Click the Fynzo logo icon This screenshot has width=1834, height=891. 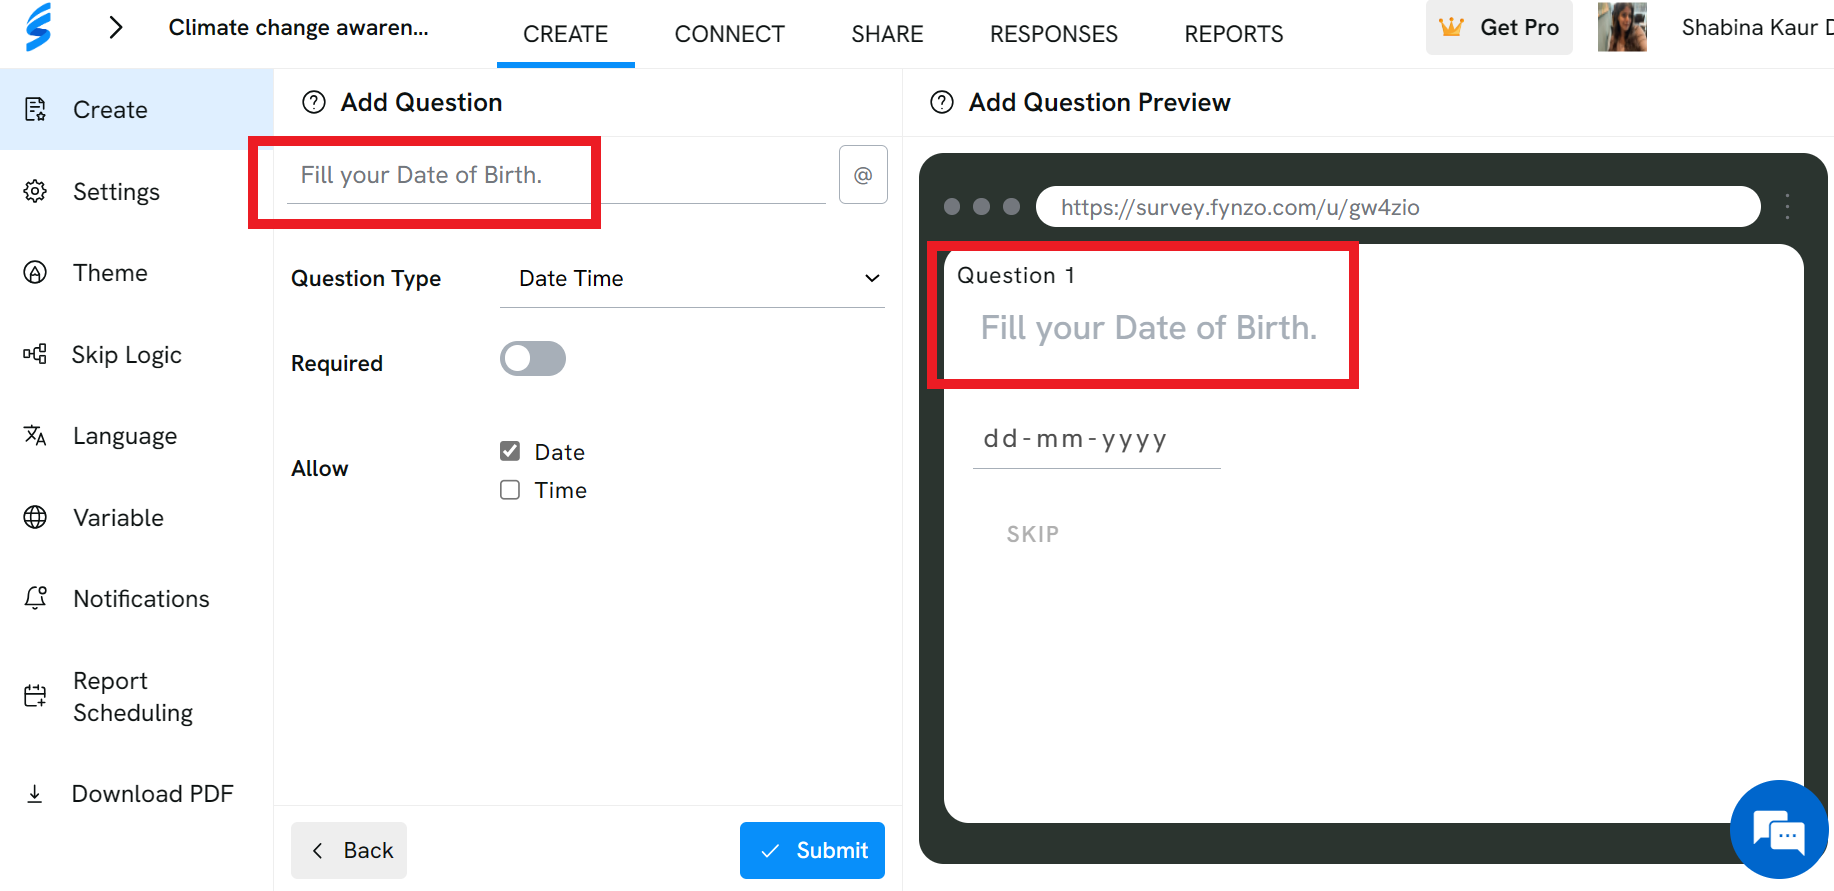click(x=38, y=27)
